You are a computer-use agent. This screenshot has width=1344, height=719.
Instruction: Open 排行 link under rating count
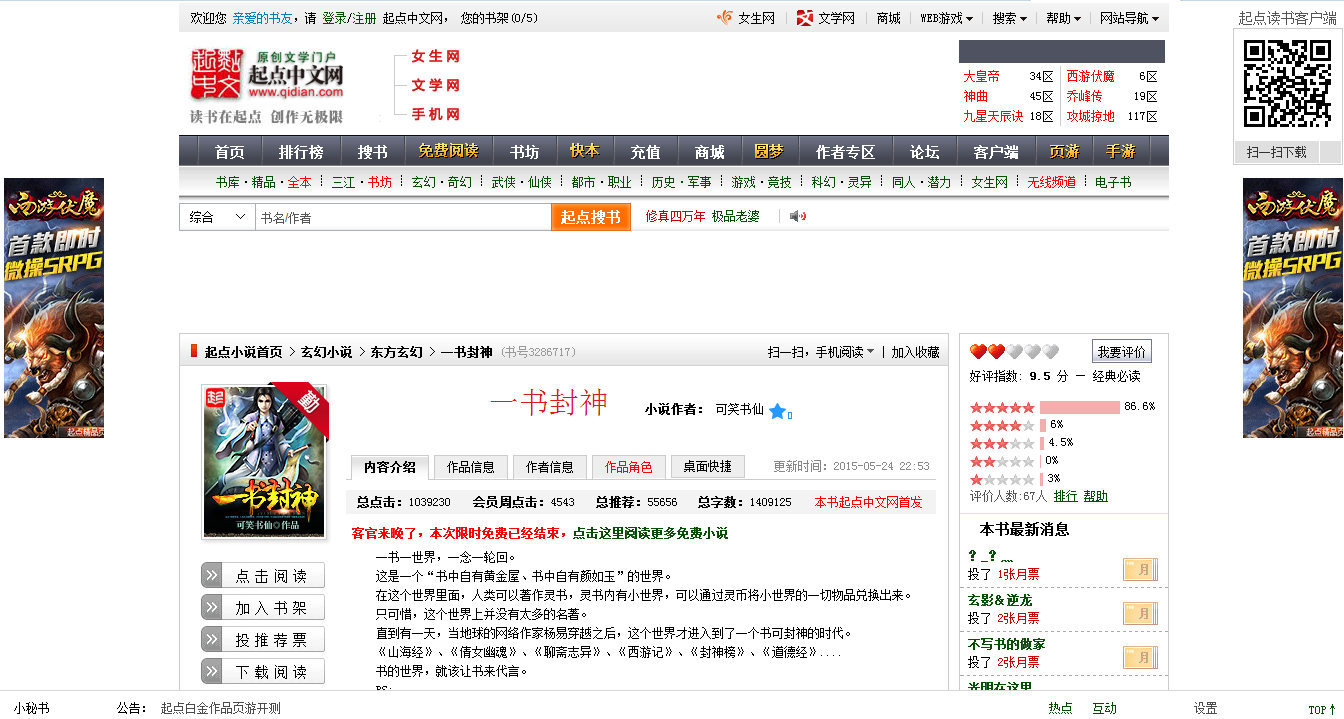1065,496
